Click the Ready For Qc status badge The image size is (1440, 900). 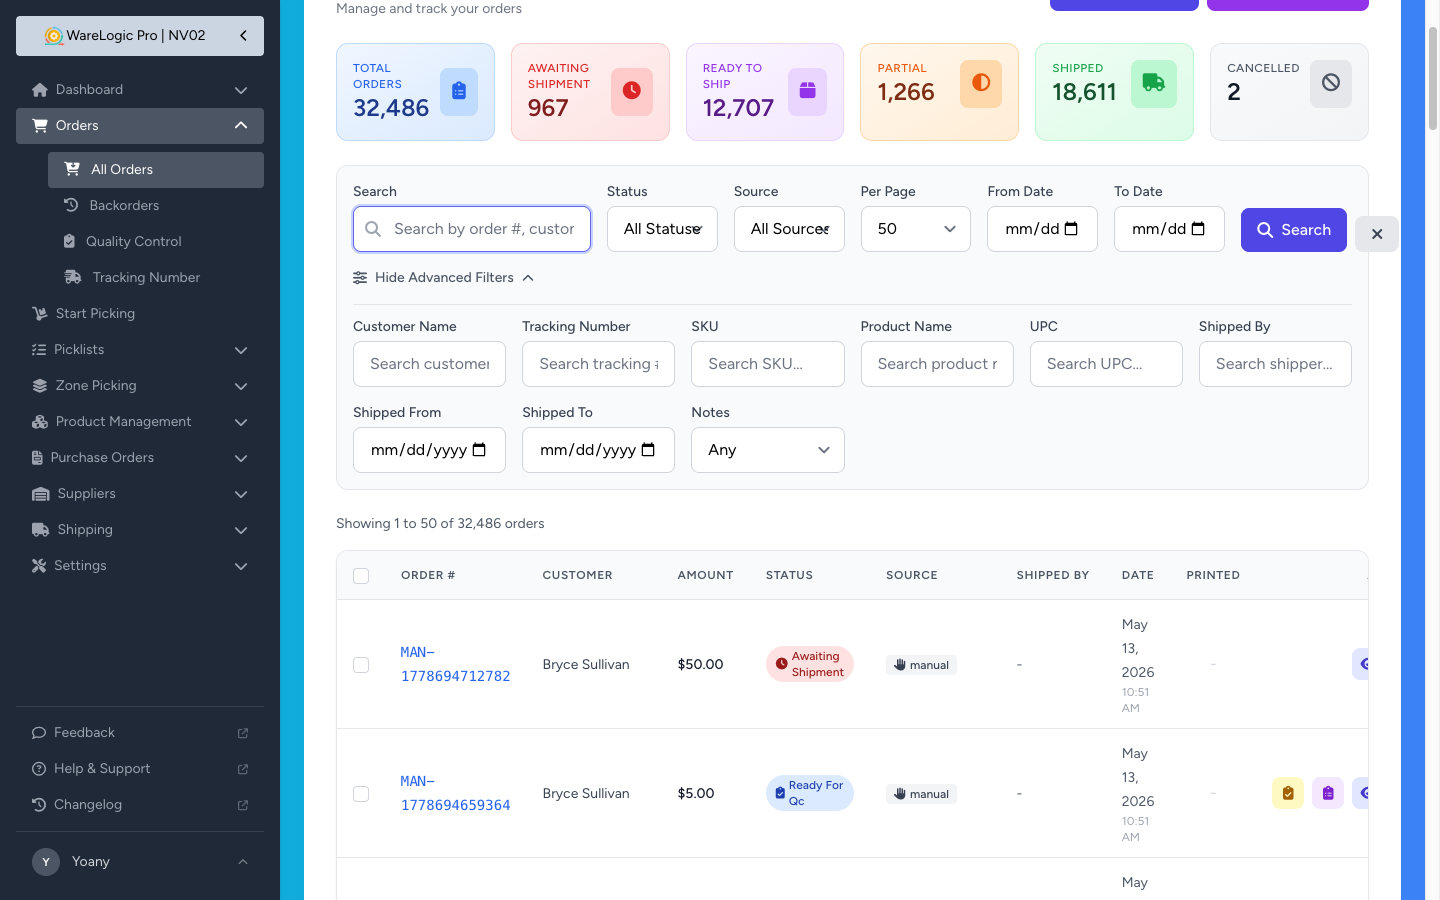810,793
